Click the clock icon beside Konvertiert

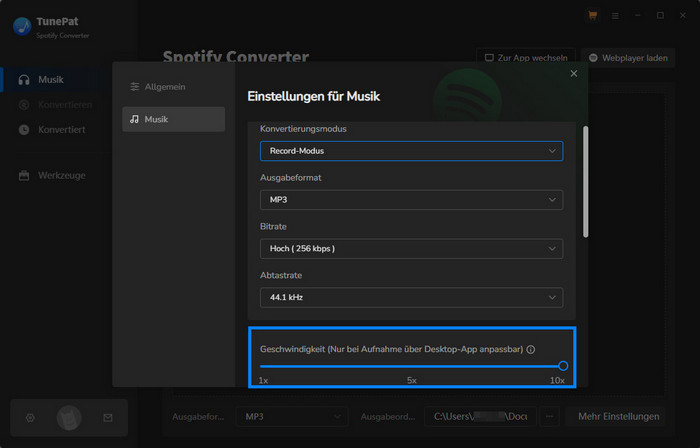[x=24, y=130]
